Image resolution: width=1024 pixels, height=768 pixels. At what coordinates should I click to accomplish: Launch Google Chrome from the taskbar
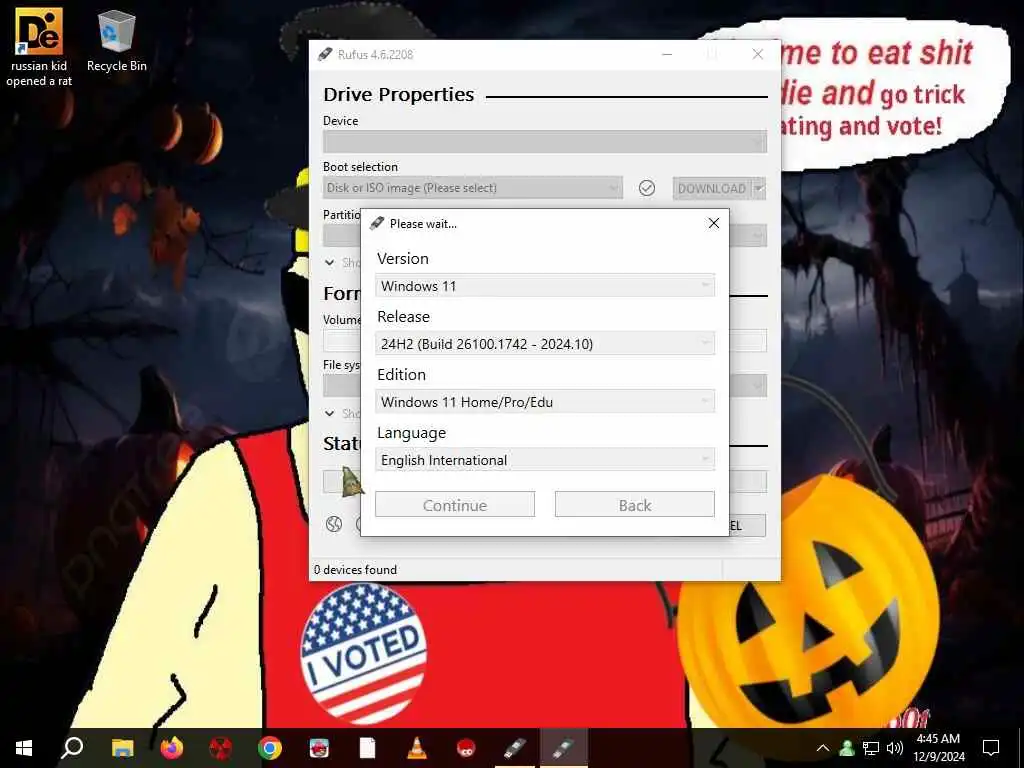tap(270, 748)
